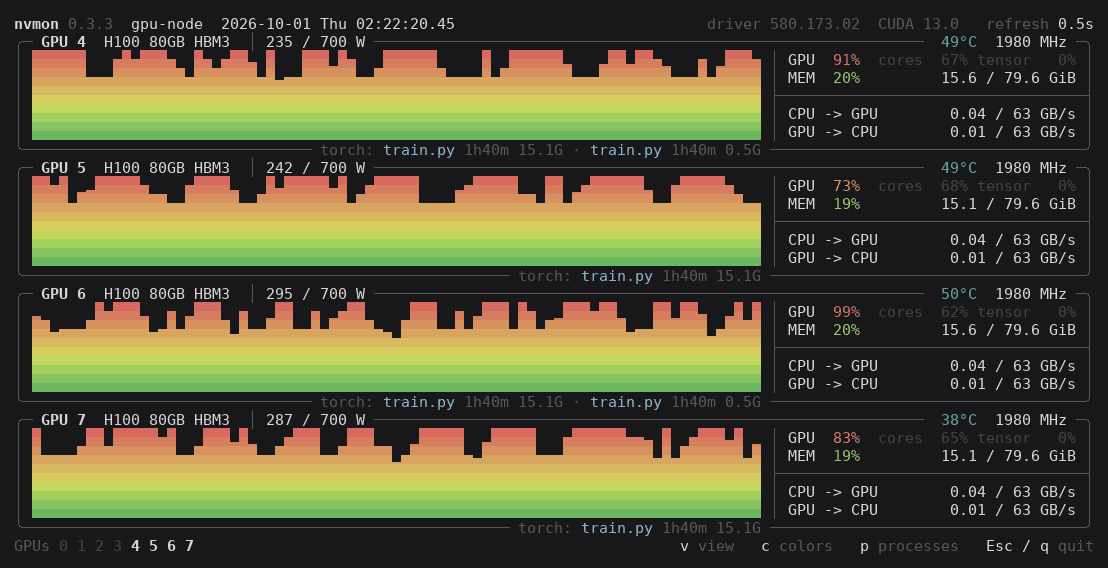Click GPU 6 utilization history graph
1108x568 pixels.
396,347
